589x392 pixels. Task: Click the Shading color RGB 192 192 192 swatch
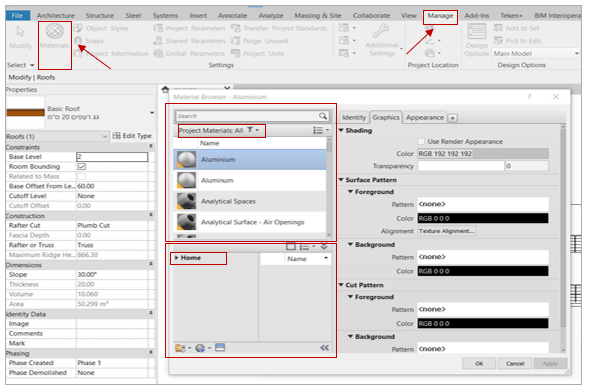pos(483,154)
